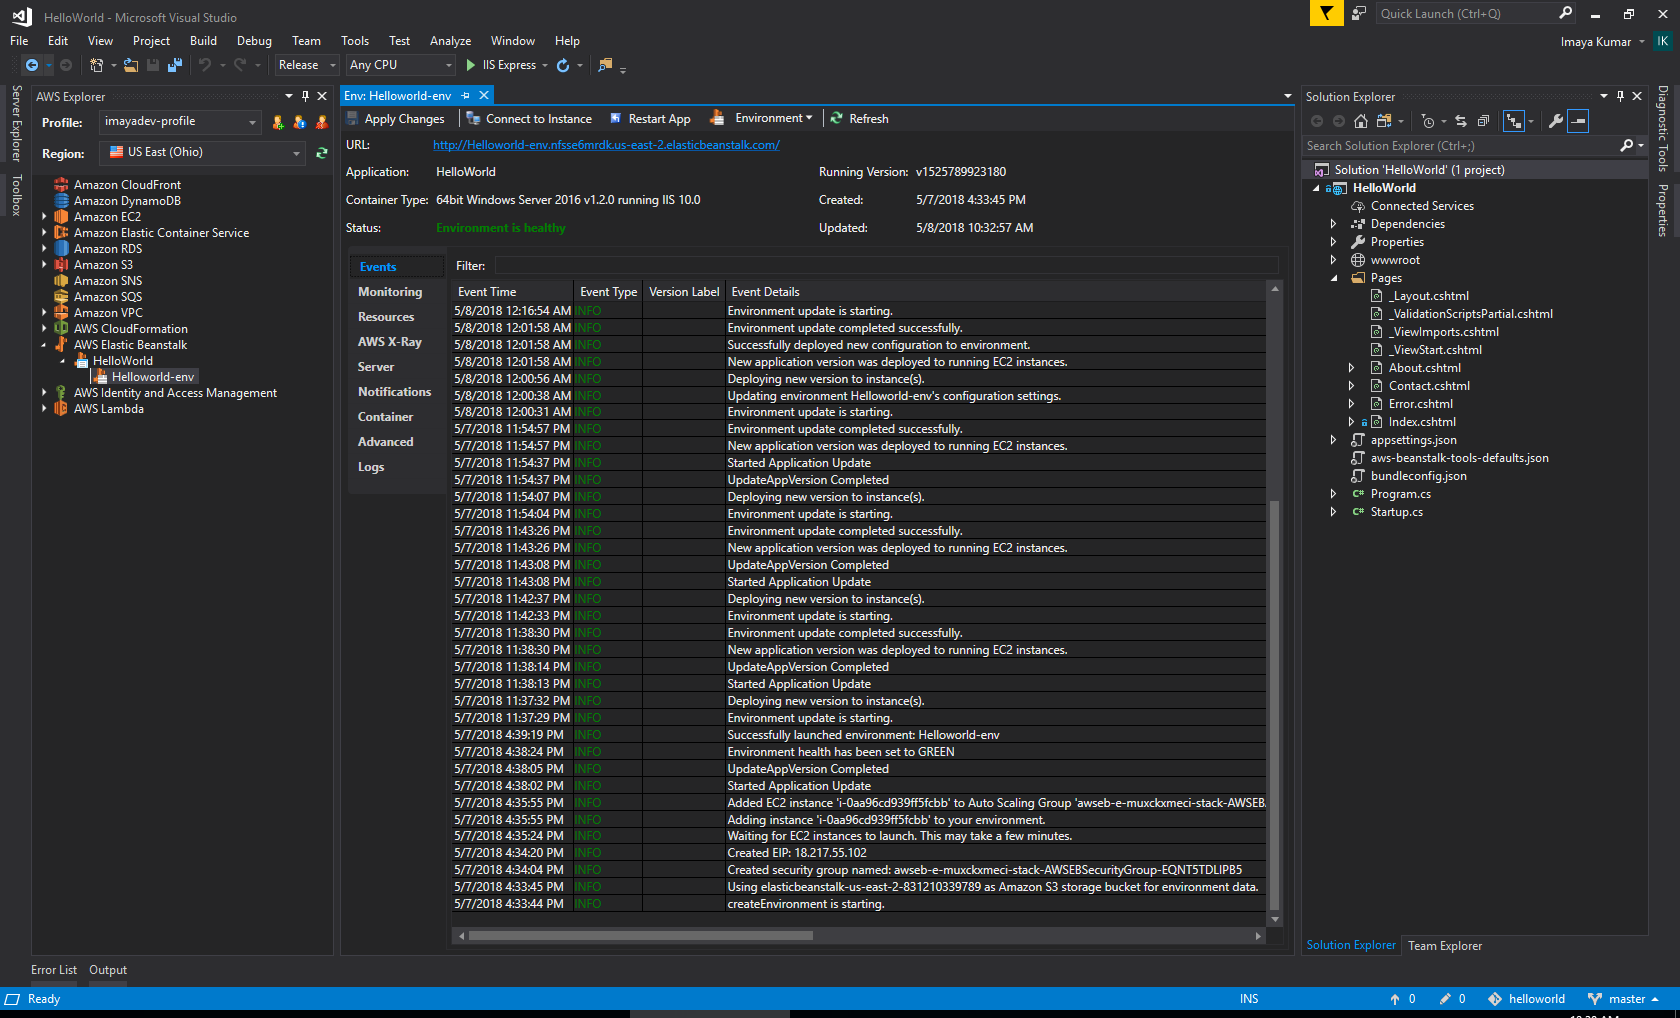
Task: Open IIS Express dropdown arrow
Action: 545,66
